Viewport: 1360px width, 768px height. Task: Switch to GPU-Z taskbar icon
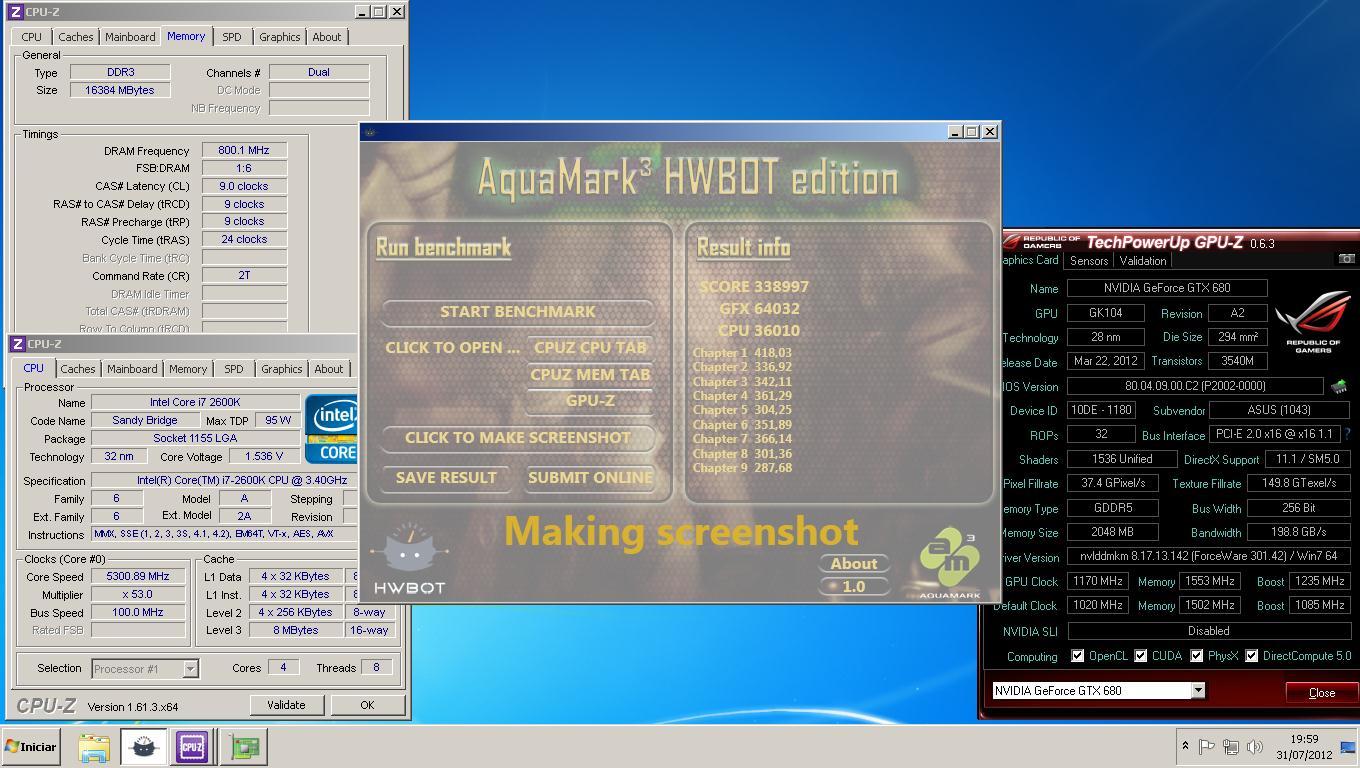click(x=243, y=747)
